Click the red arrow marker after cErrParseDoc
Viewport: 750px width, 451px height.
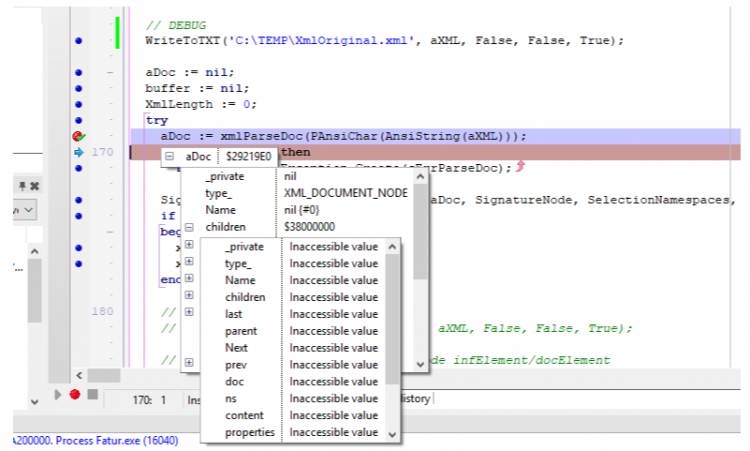tap(520, 166)
